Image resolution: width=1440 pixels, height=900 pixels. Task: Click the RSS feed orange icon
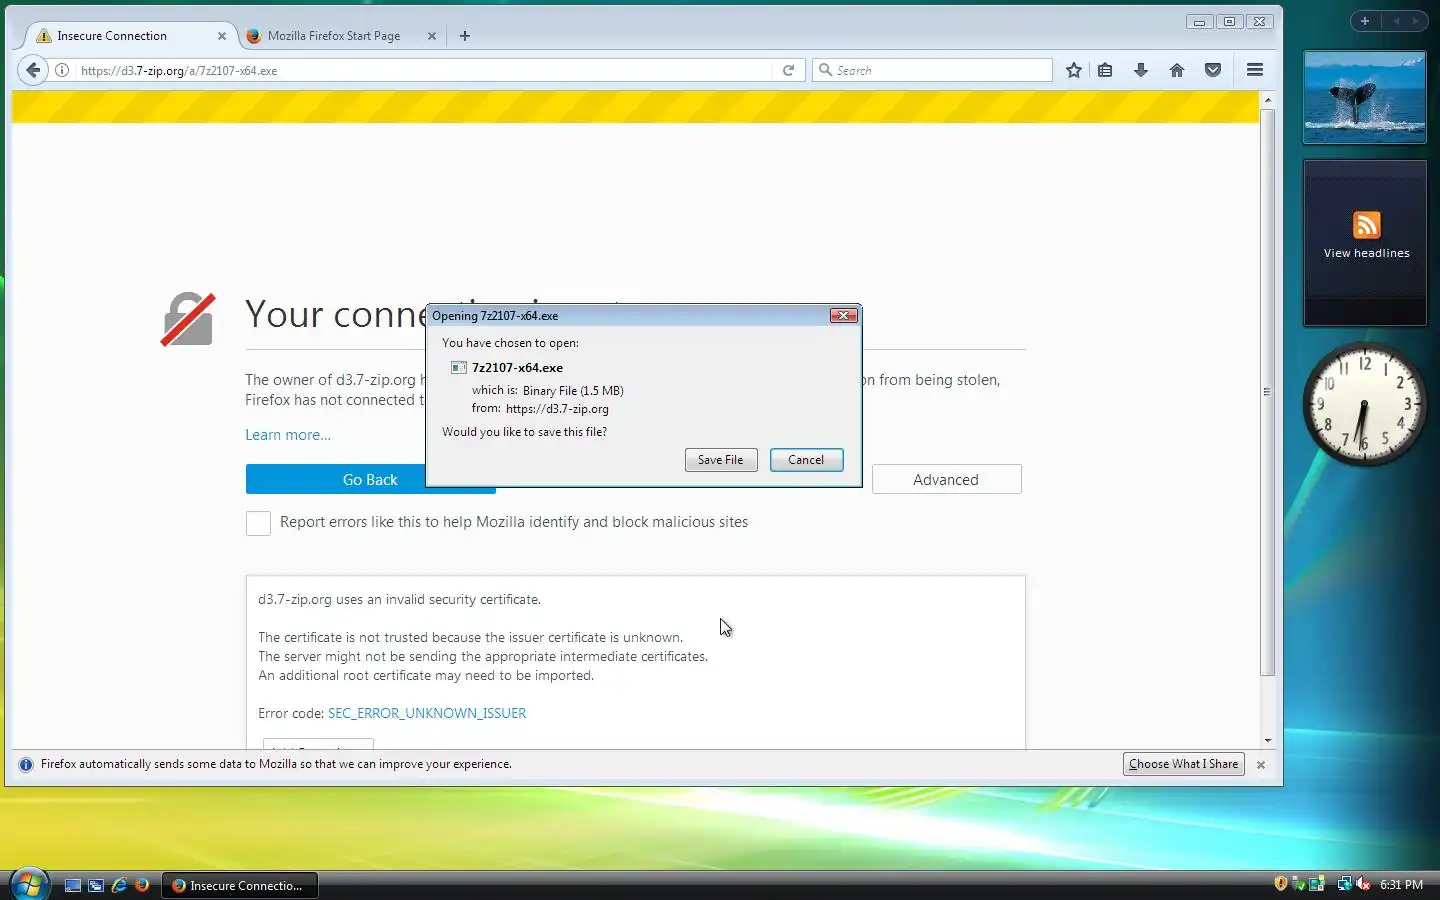click(1366, 225)
